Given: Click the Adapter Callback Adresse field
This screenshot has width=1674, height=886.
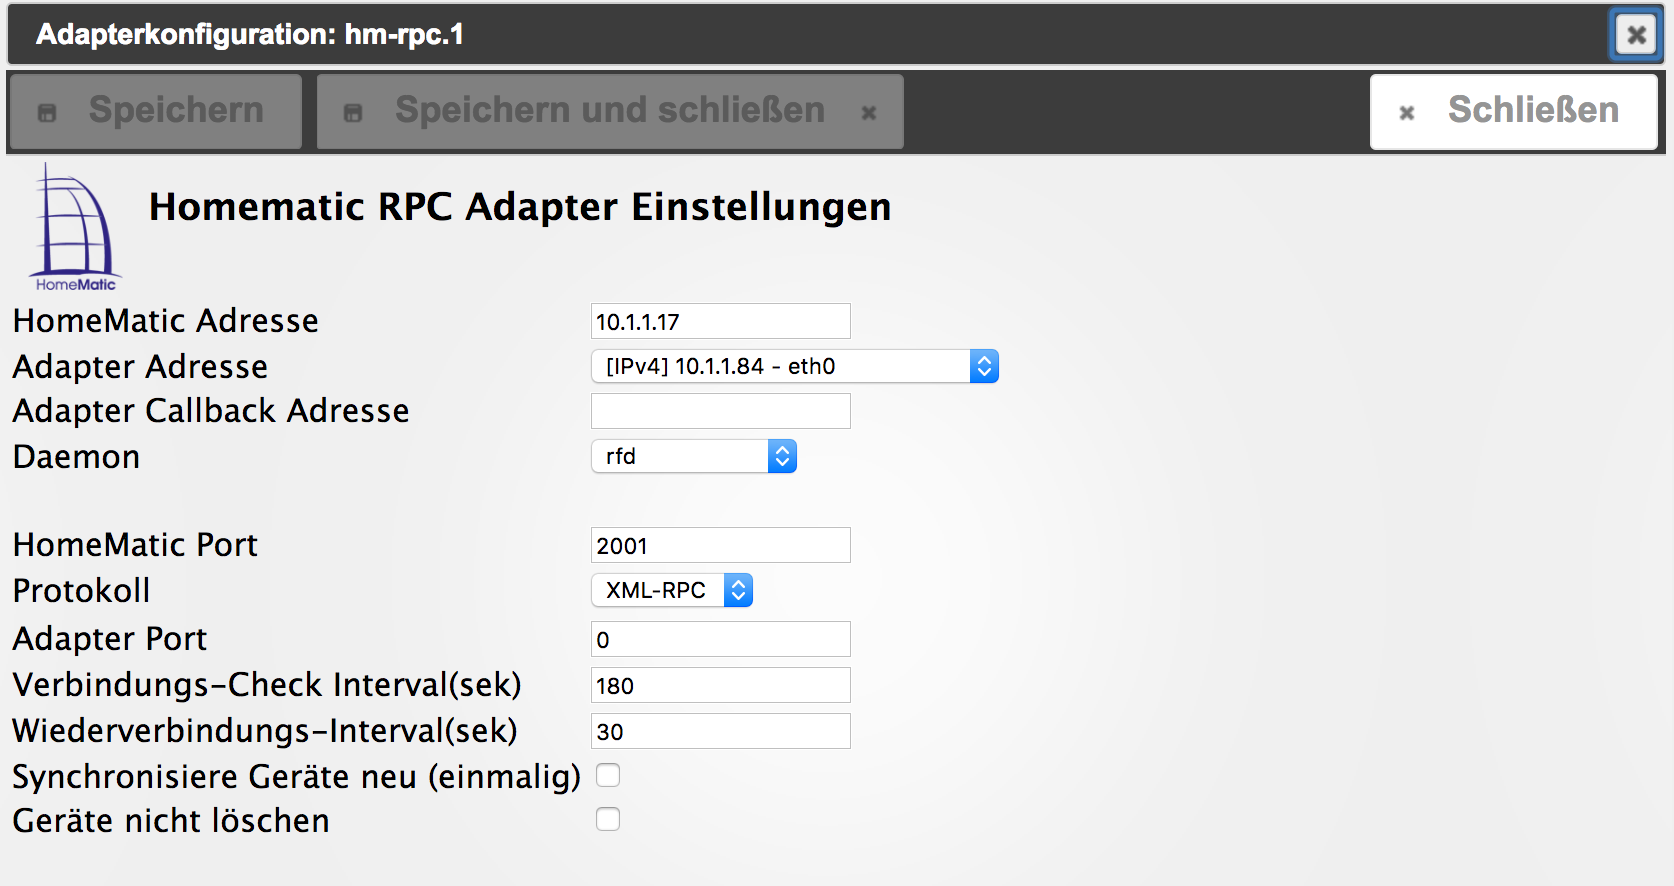Looking at the screenshot, I should [x=720, y=411].
